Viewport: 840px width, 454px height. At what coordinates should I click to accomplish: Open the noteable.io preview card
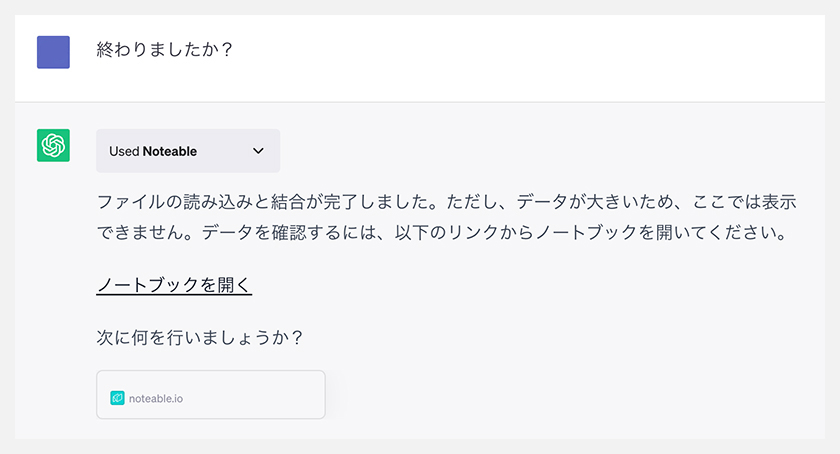211,395
